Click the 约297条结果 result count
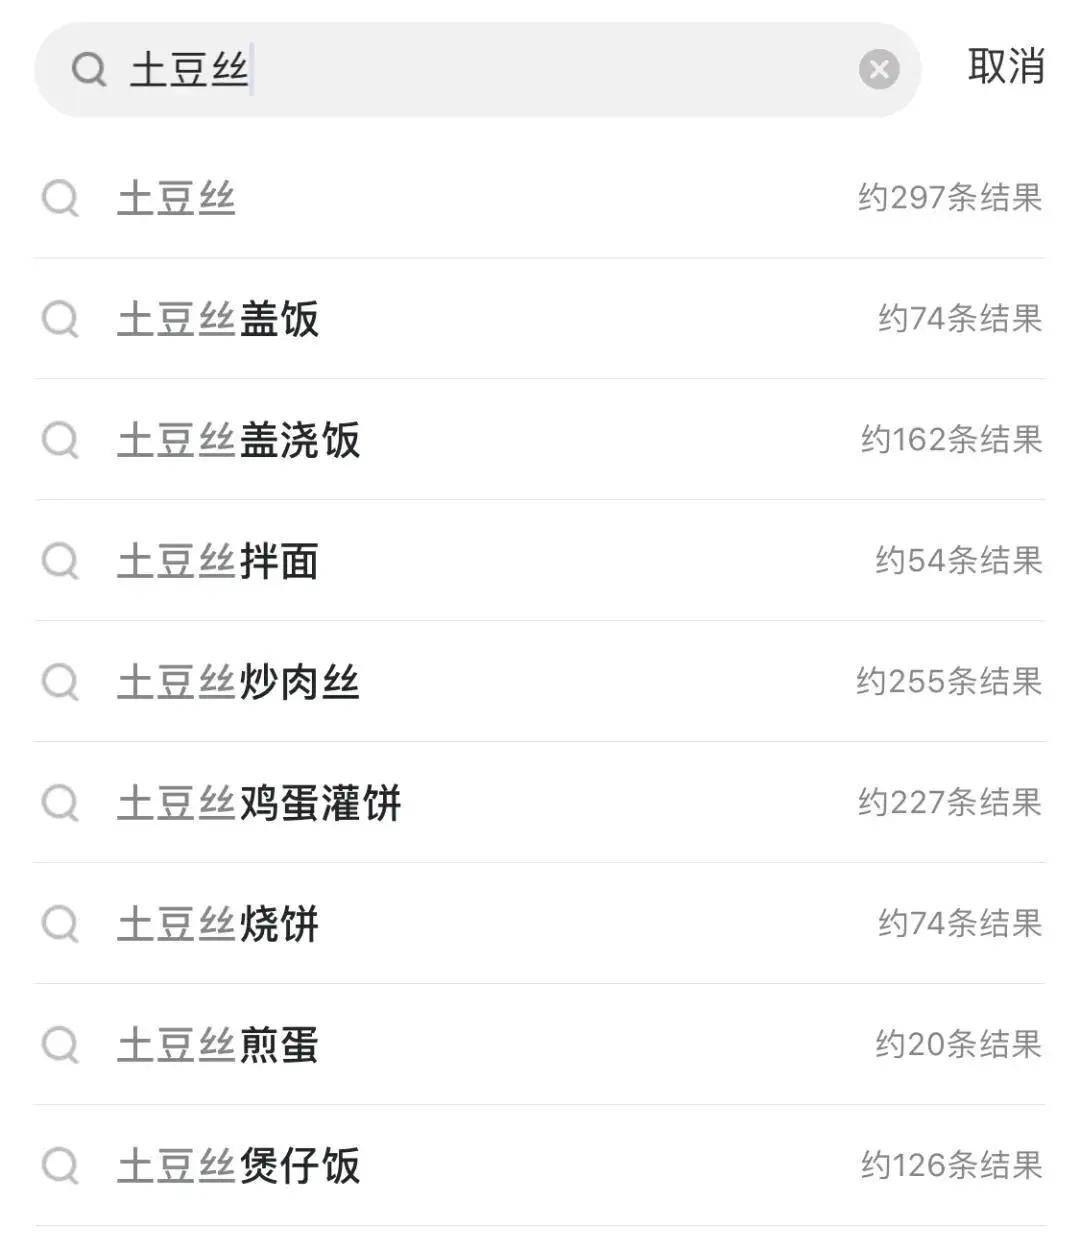1080x1249 pixels. point(950,197)
